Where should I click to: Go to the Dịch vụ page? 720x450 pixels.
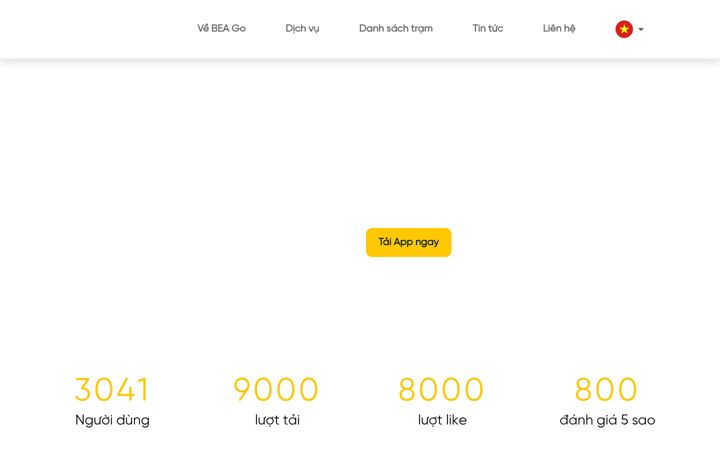click(302, 28)
